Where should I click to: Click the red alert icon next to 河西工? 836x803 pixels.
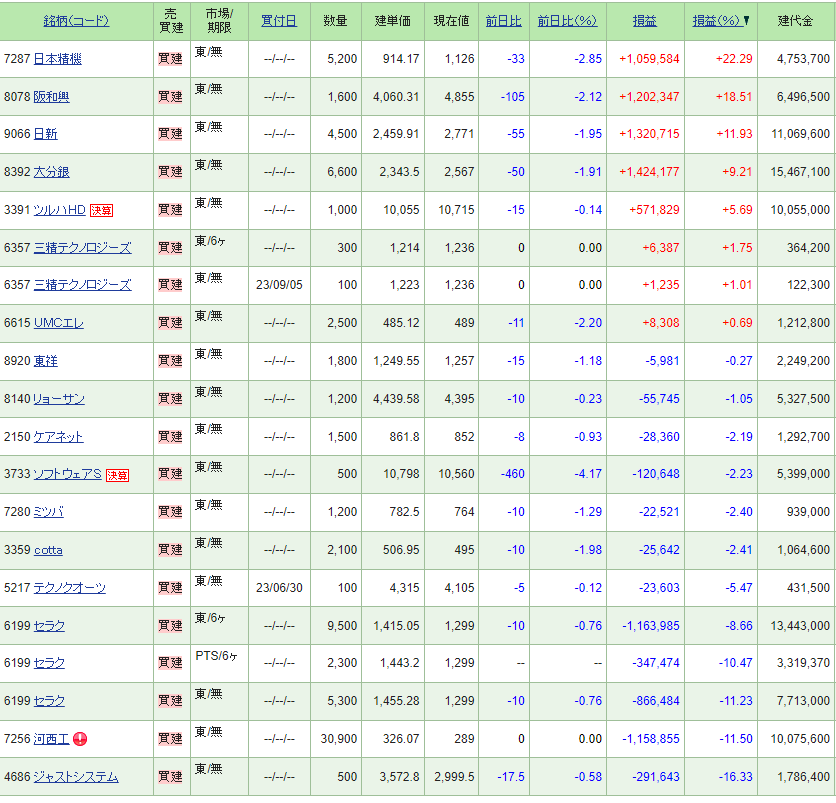pyautogui.click(x=80, y=739)
